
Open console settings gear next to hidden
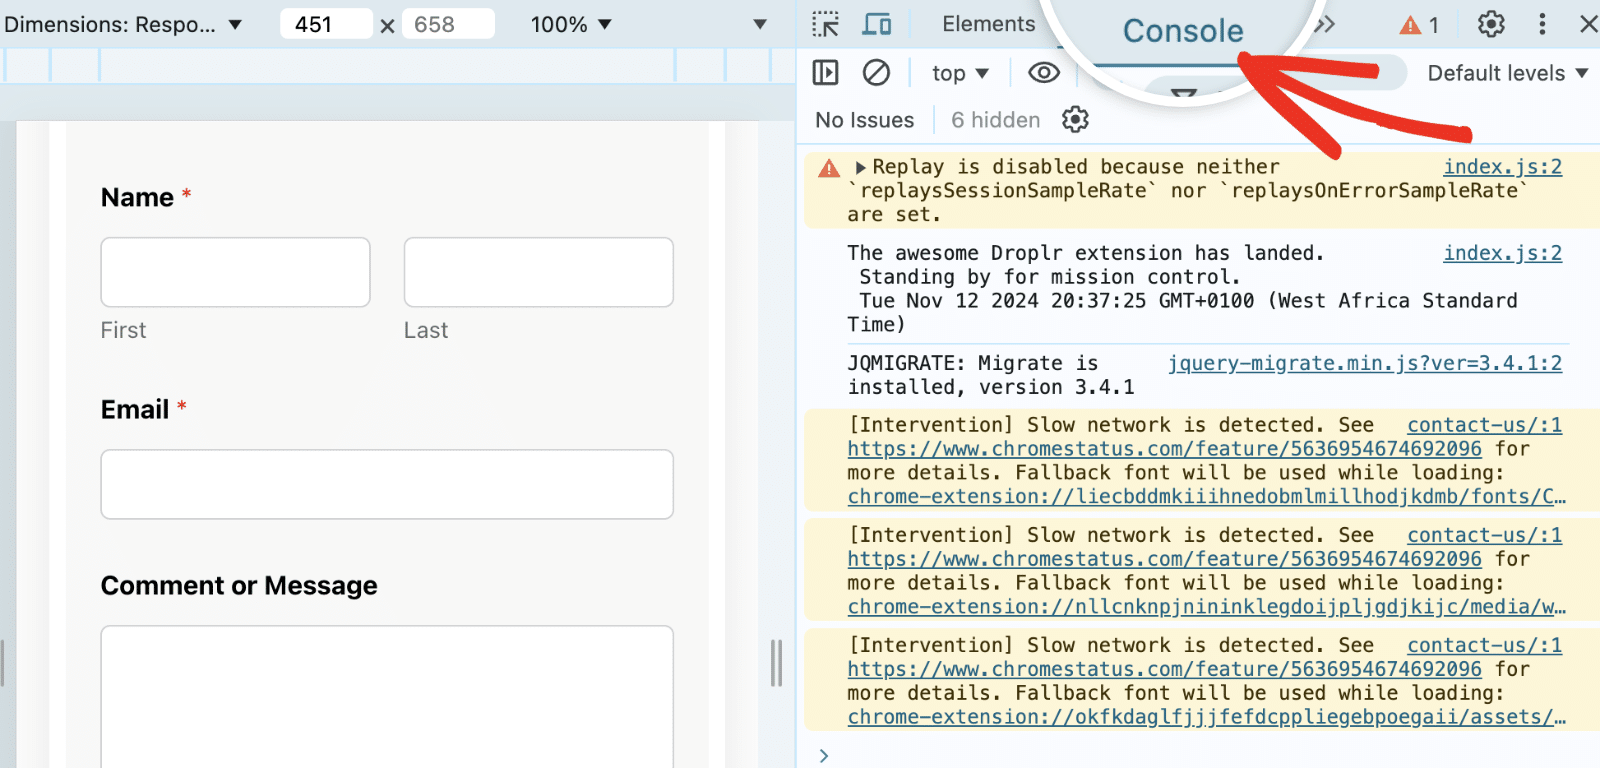pyautogui.click(x=1075, y=120)
